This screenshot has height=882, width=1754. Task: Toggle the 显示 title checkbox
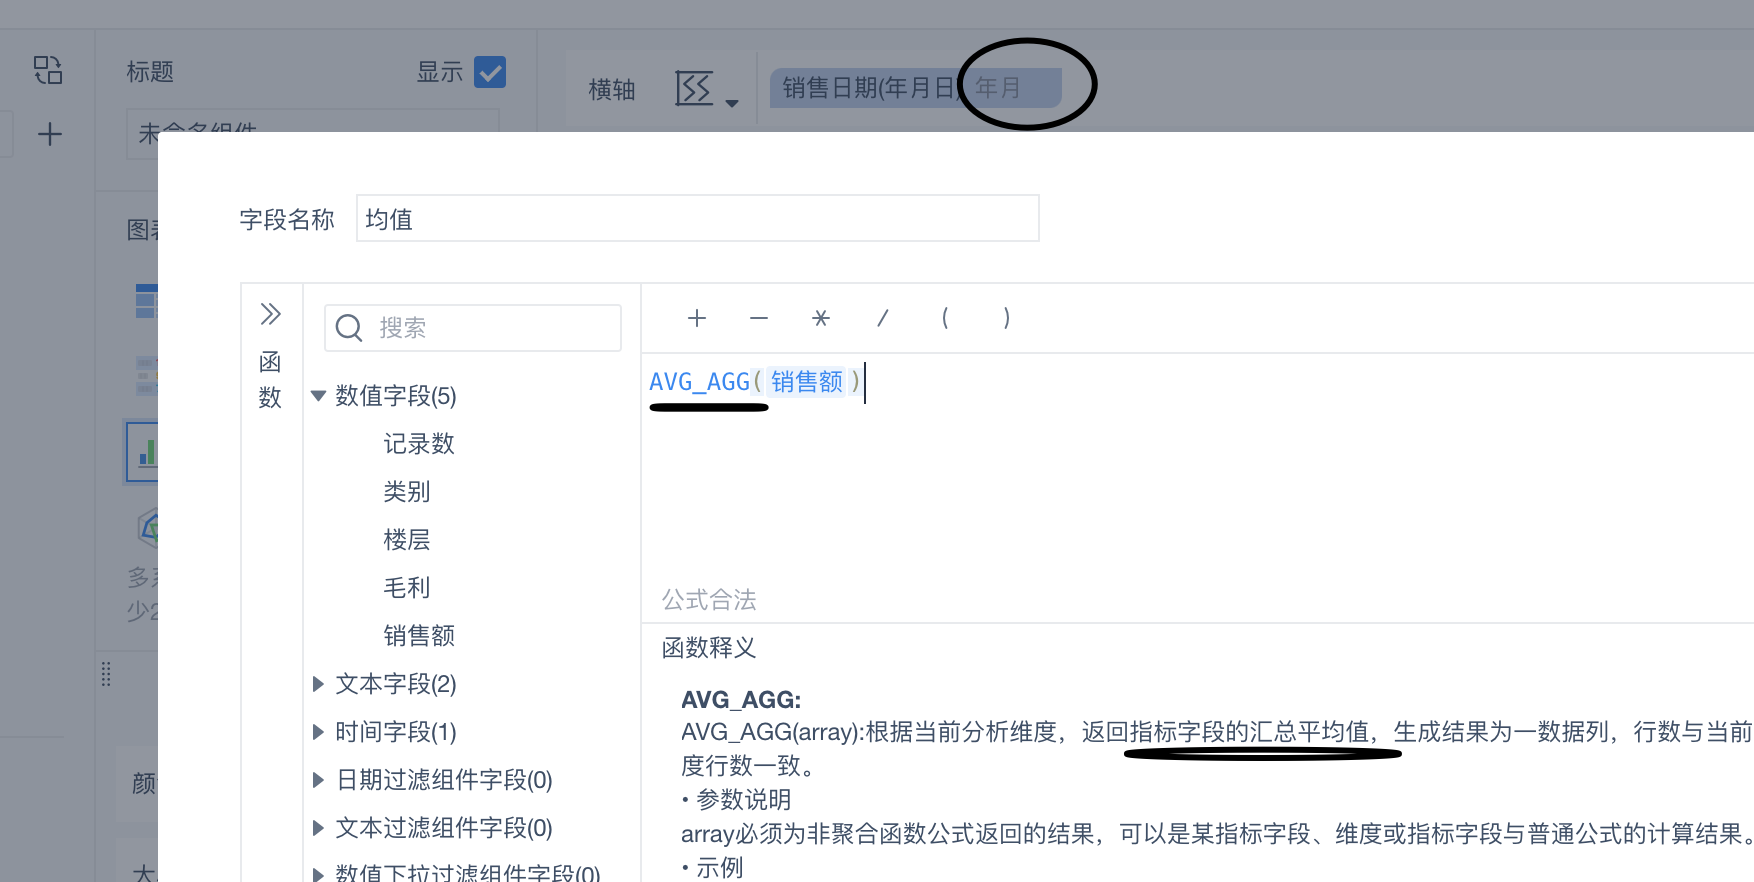click(x=490, y=72)
